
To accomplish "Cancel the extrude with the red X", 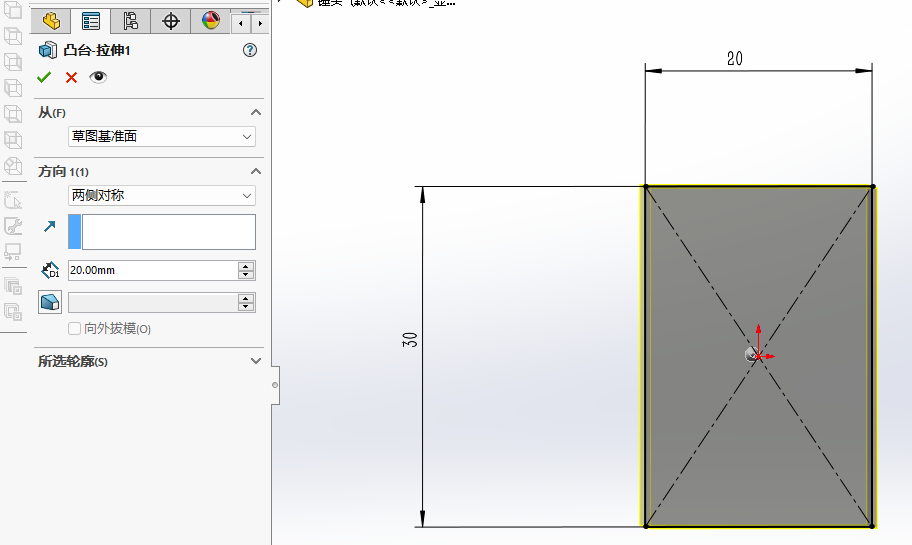I will click(71, 77).
